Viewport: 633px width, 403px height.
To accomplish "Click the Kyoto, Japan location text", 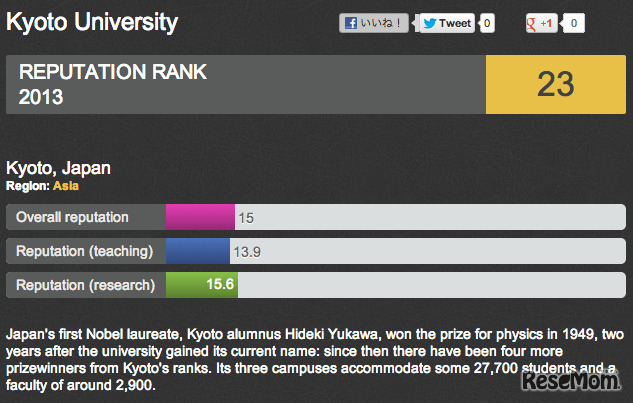I will [58, 168].
